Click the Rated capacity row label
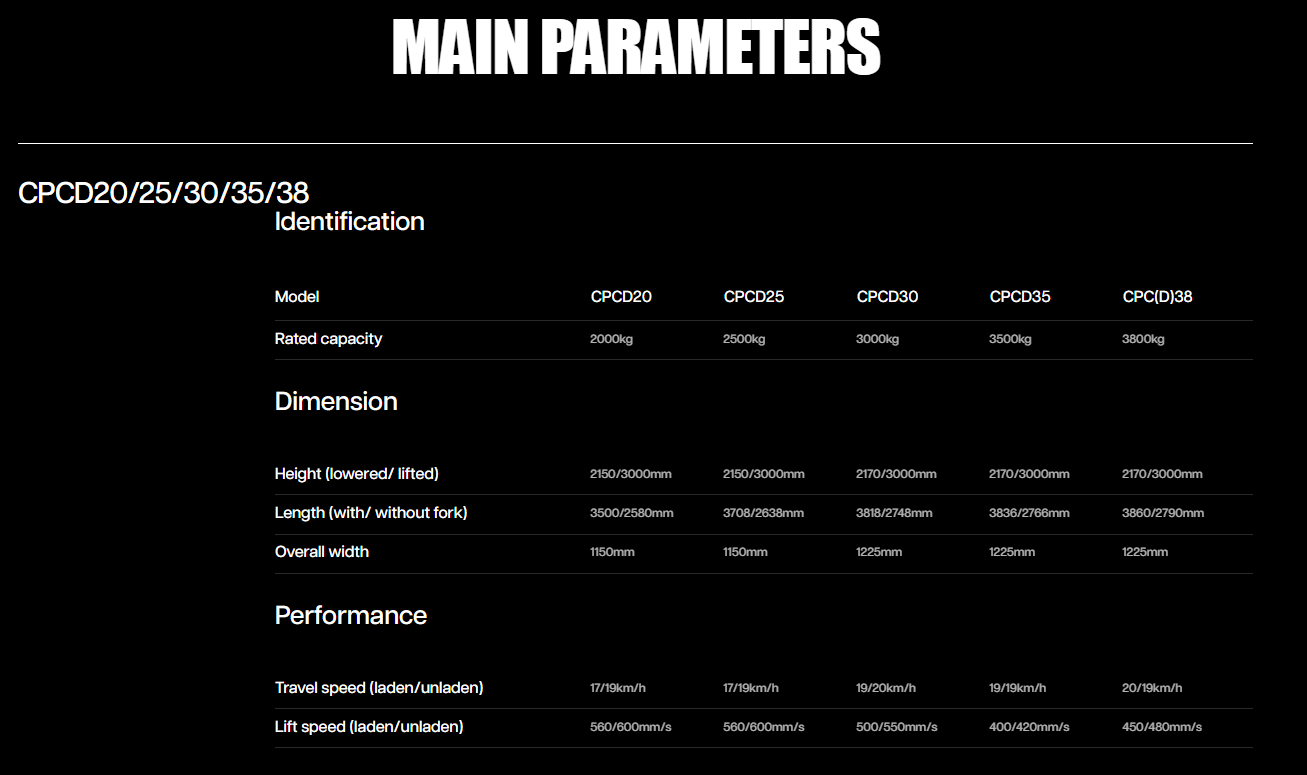This screenshot has height=775, width=1307. (328, 339)
